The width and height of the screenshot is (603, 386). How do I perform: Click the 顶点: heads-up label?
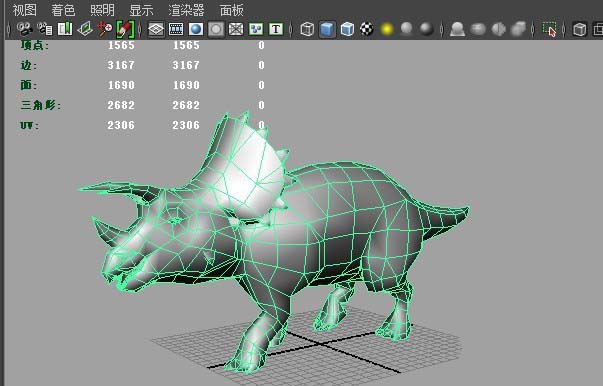coord(35,45)
